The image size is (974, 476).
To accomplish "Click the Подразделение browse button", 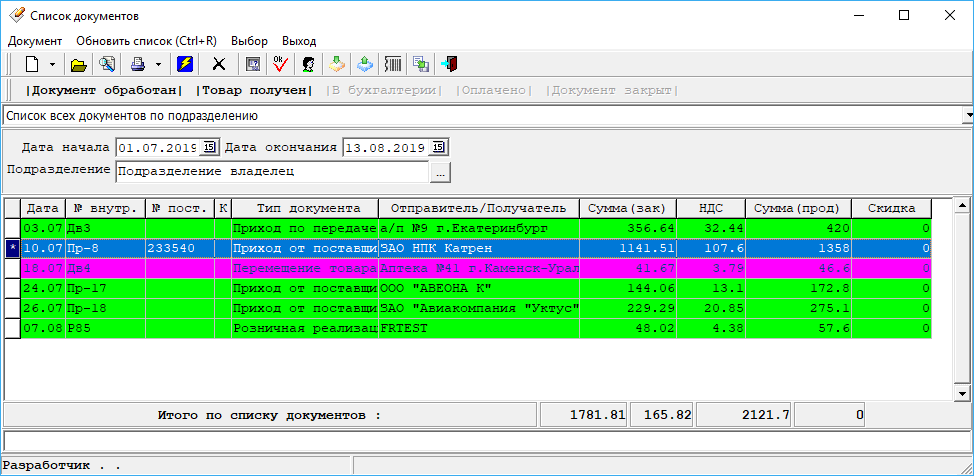I will (x=440, y=173).
